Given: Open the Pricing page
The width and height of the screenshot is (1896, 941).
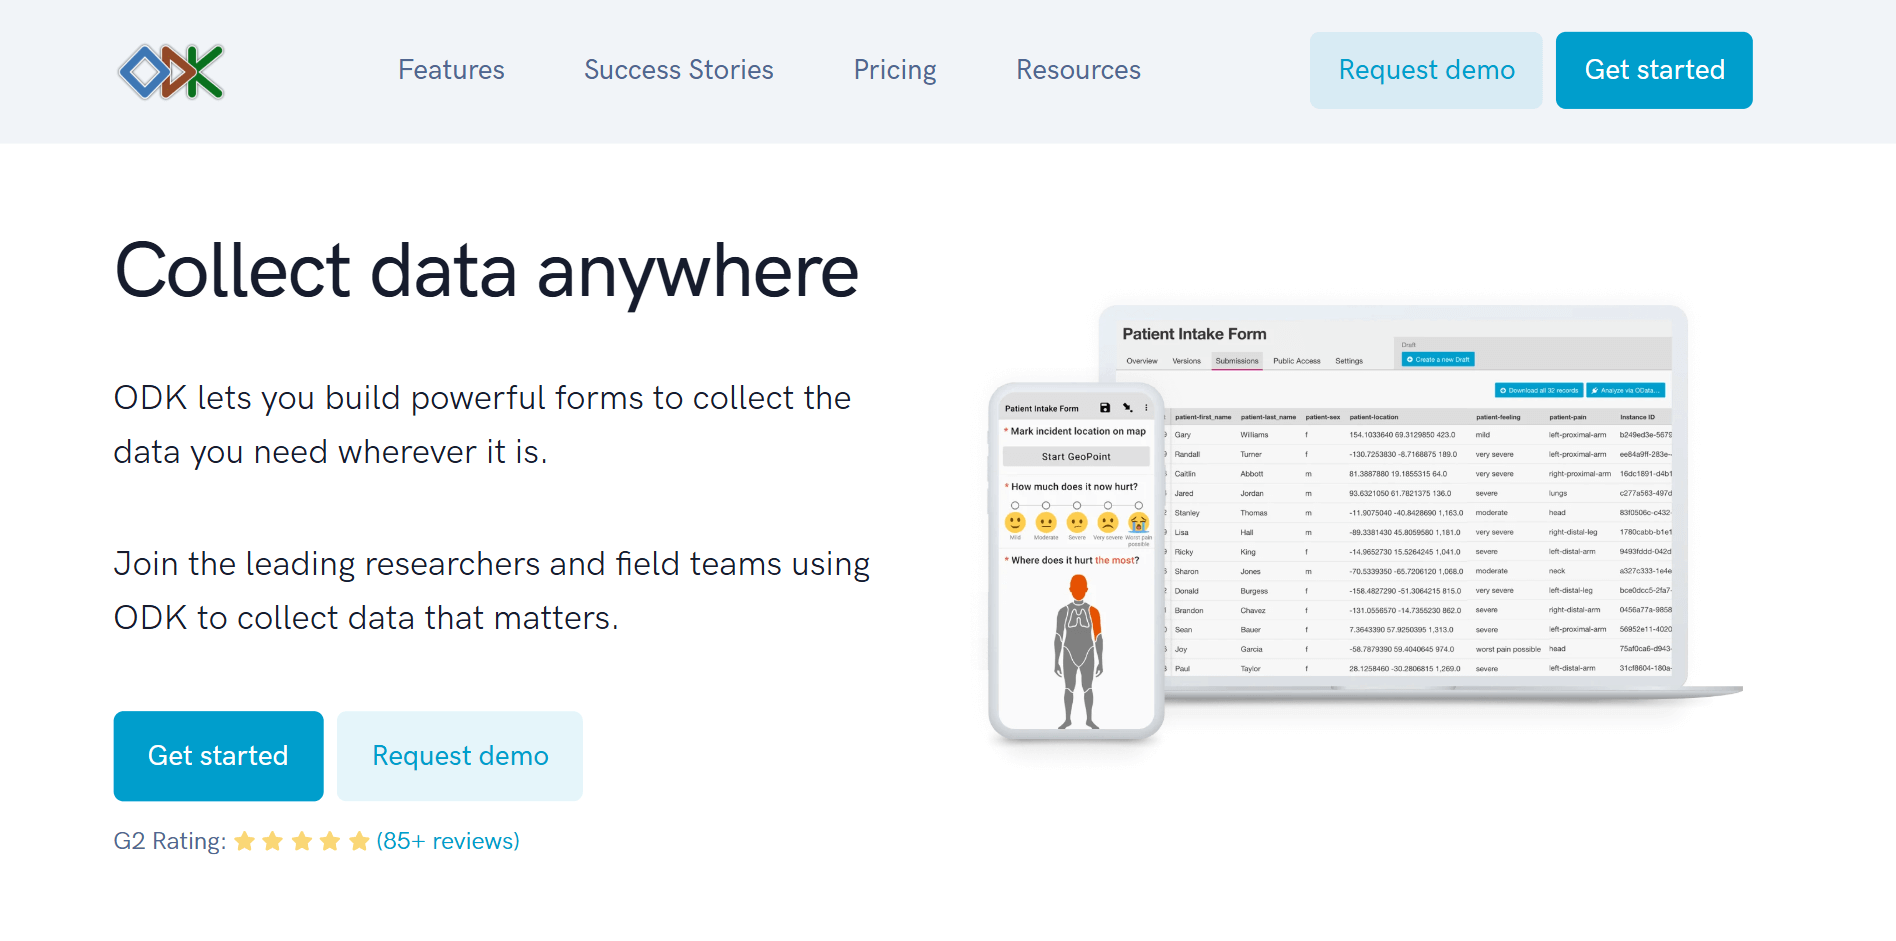Looking at the screenshot, I should pyautogui.click(x=895, y=70).
